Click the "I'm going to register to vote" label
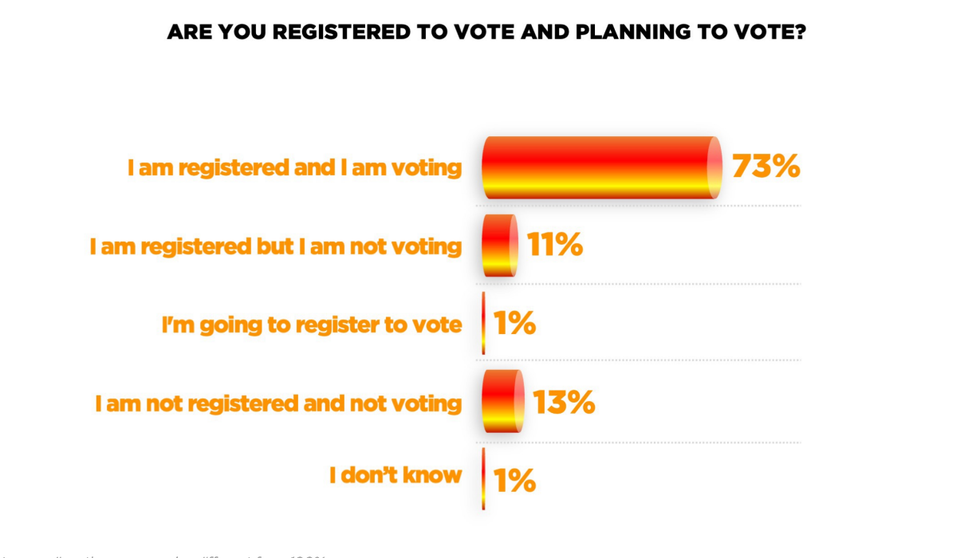Screen dimensions: 980x558 point(311,324)
